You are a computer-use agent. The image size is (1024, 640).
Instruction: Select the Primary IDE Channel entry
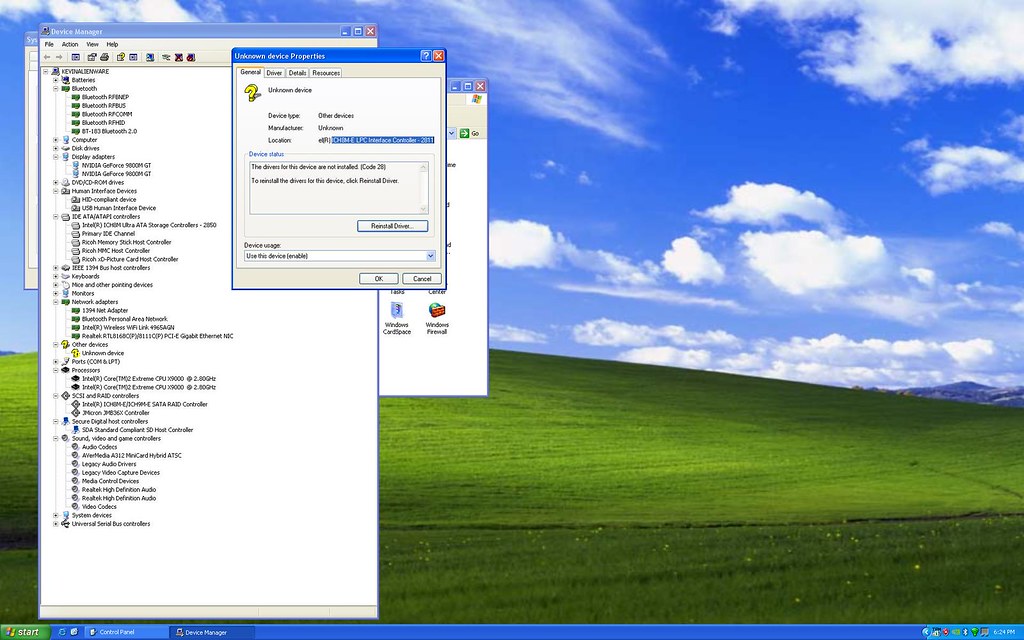[x=108, y=234]
